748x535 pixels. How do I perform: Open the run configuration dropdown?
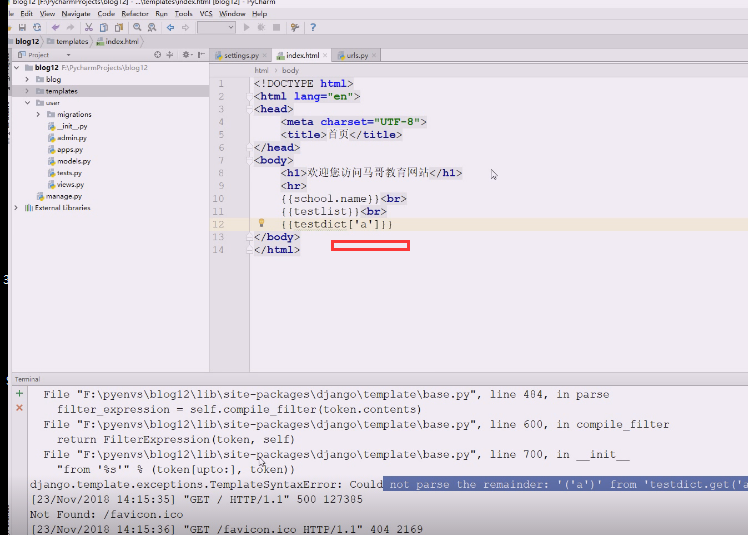216,28
